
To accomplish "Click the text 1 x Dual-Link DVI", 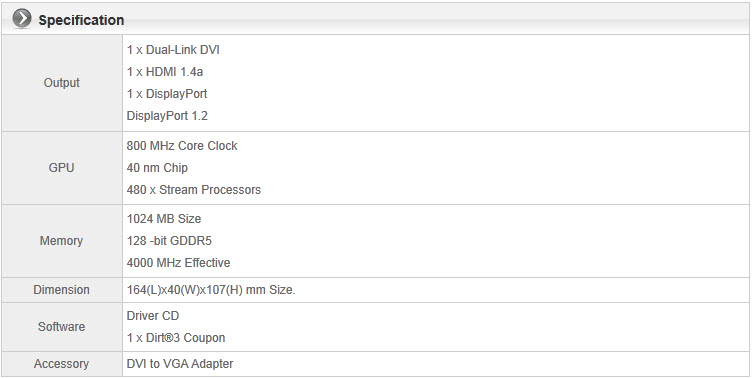I will pos(173,50).
